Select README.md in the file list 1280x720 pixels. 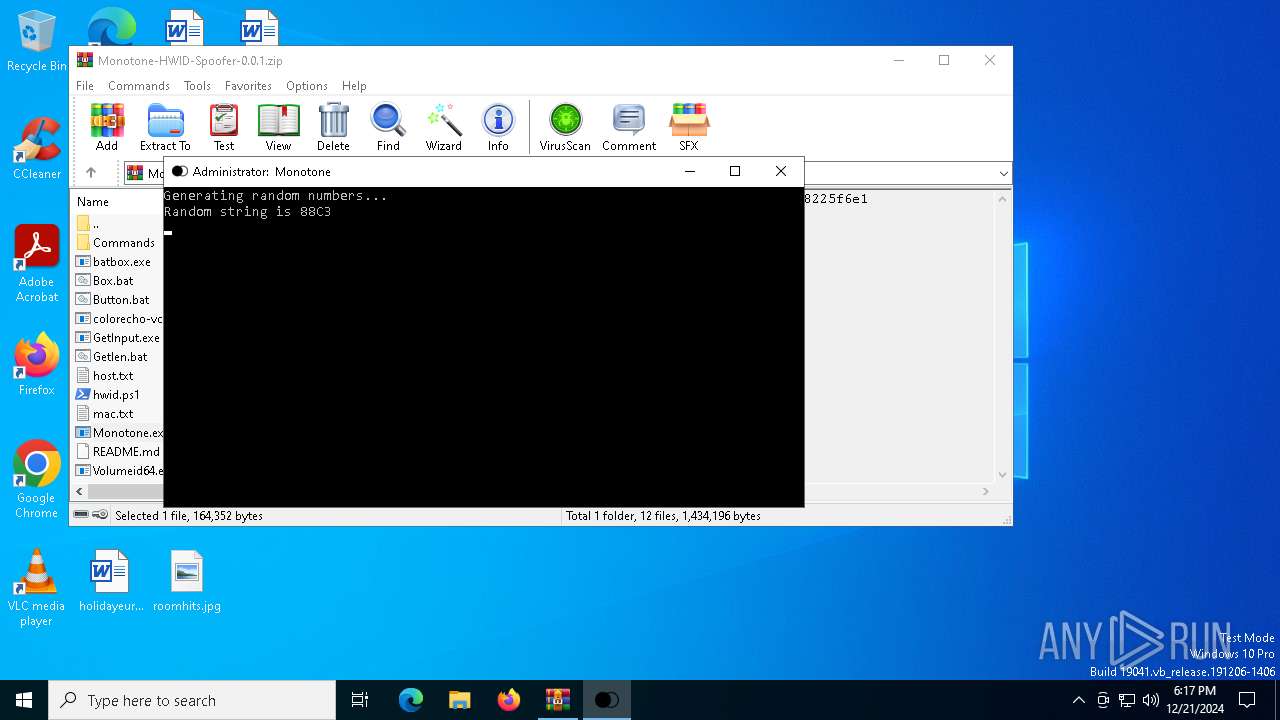pyautogui.click(x=118, y=452)
